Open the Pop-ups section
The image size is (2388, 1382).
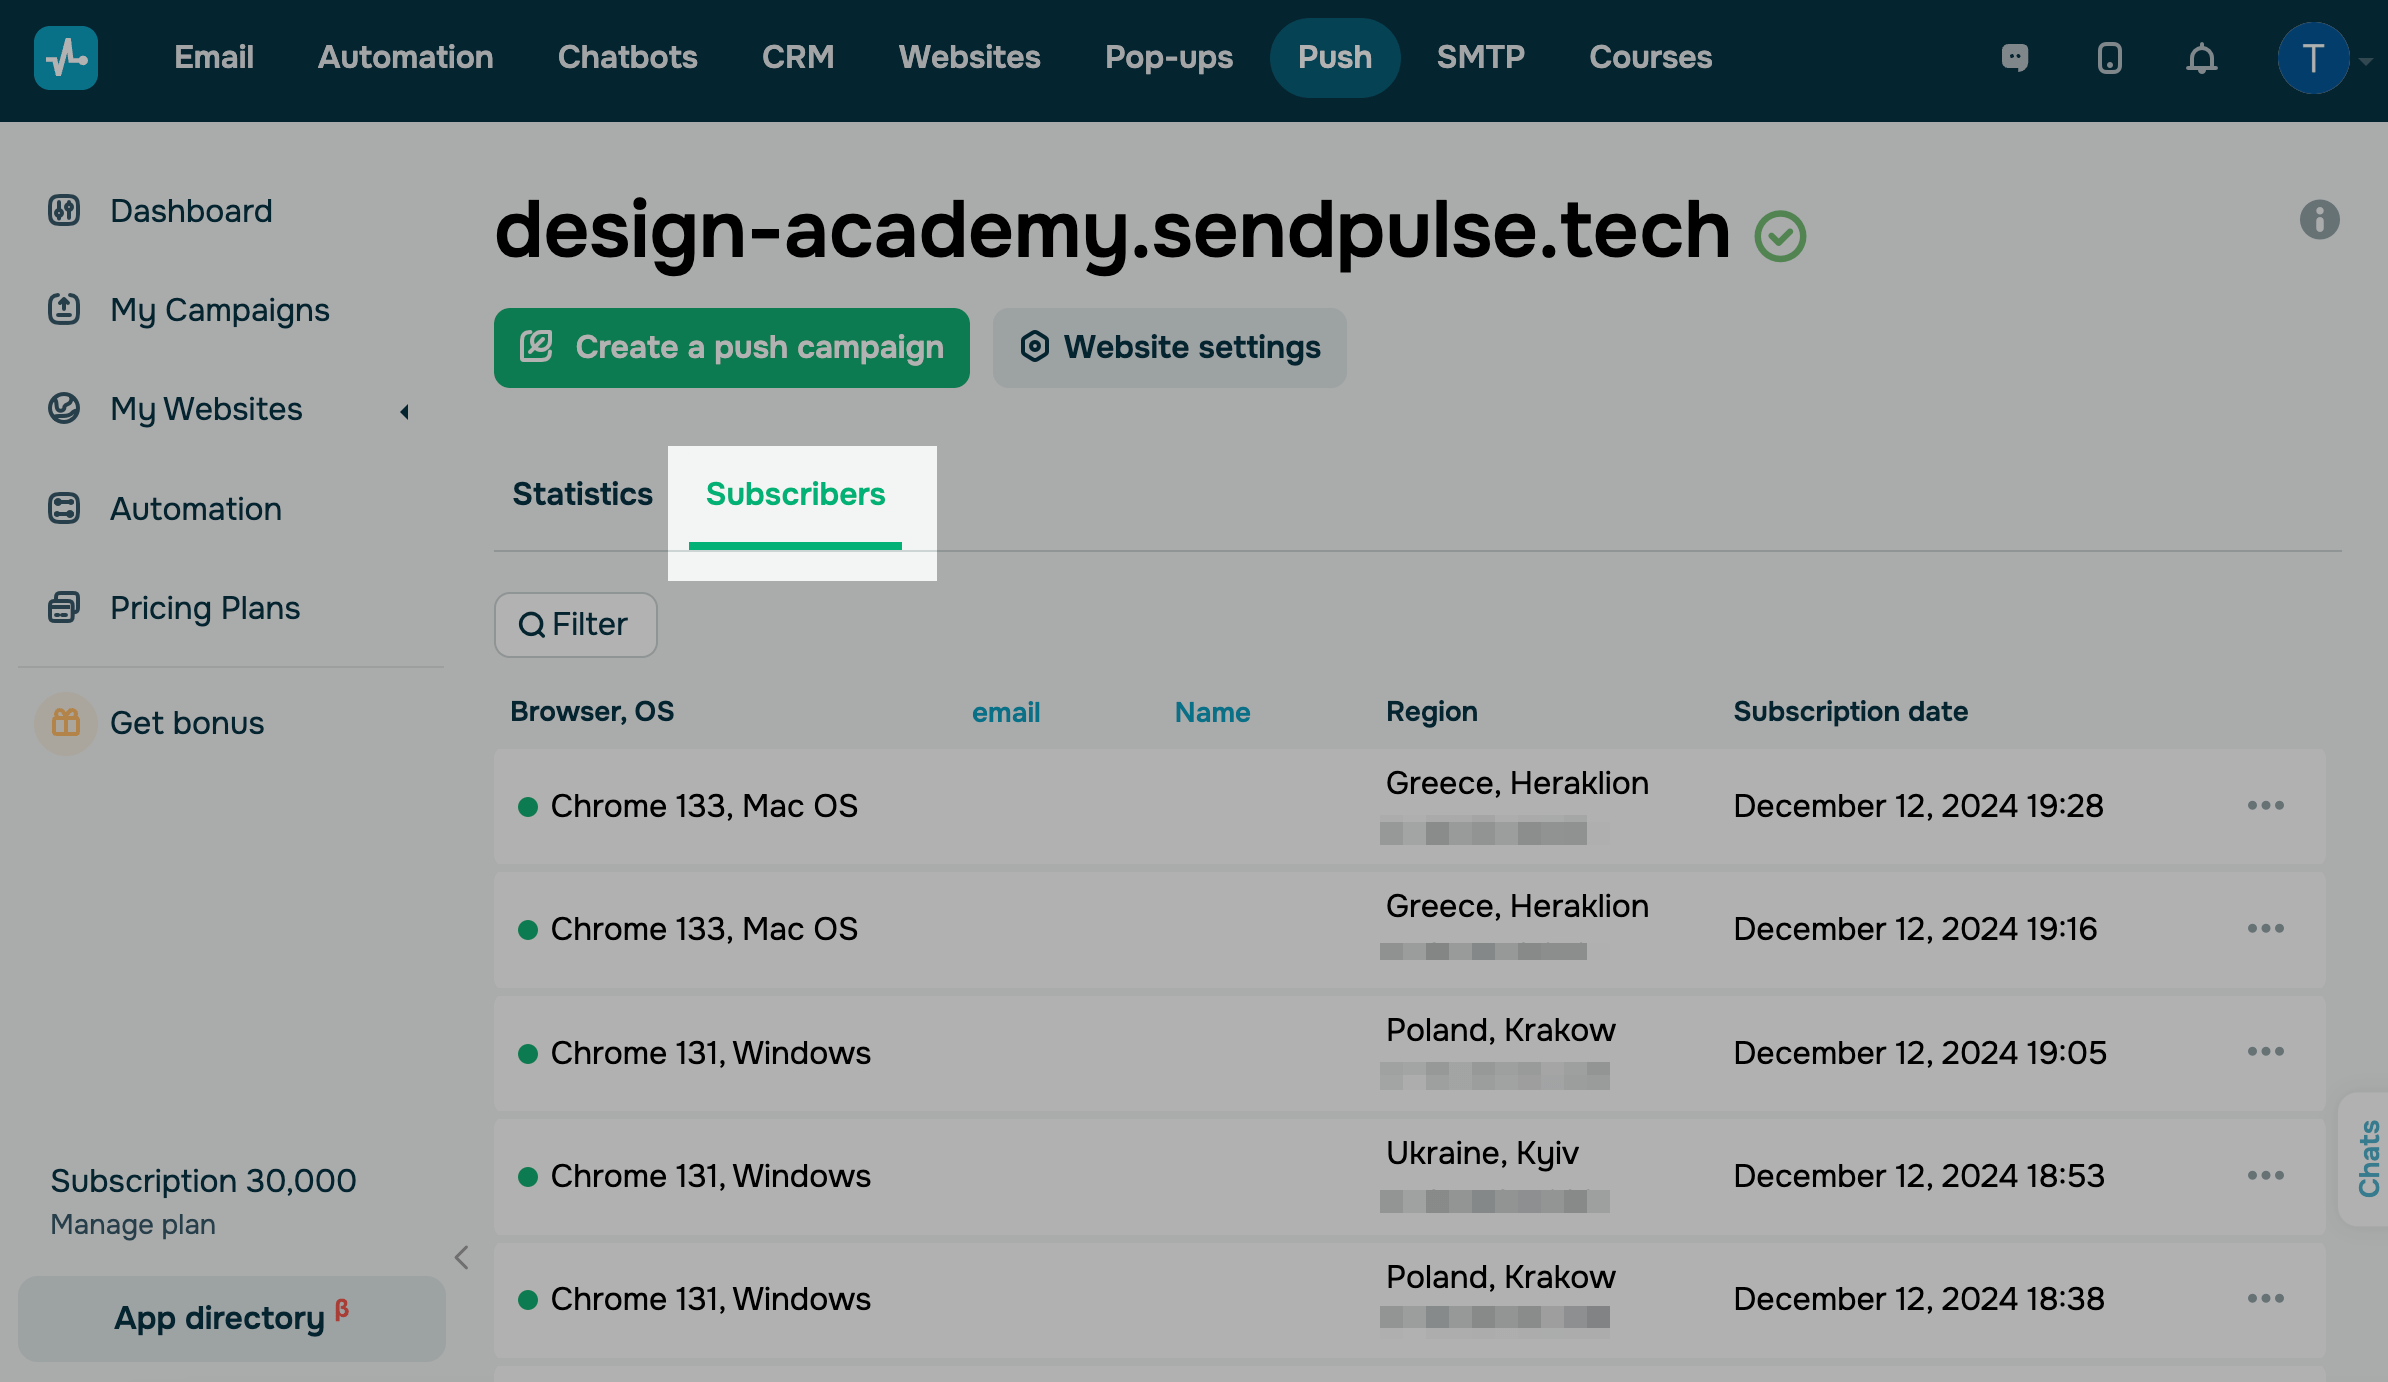click(x=1168, y=58)
